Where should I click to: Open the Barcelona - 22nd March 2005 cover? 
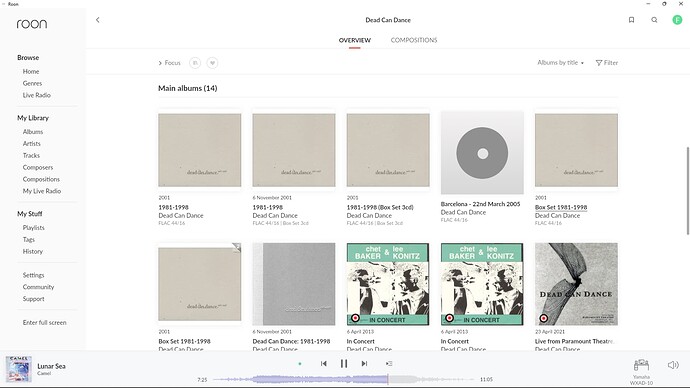tap(482, 153)
